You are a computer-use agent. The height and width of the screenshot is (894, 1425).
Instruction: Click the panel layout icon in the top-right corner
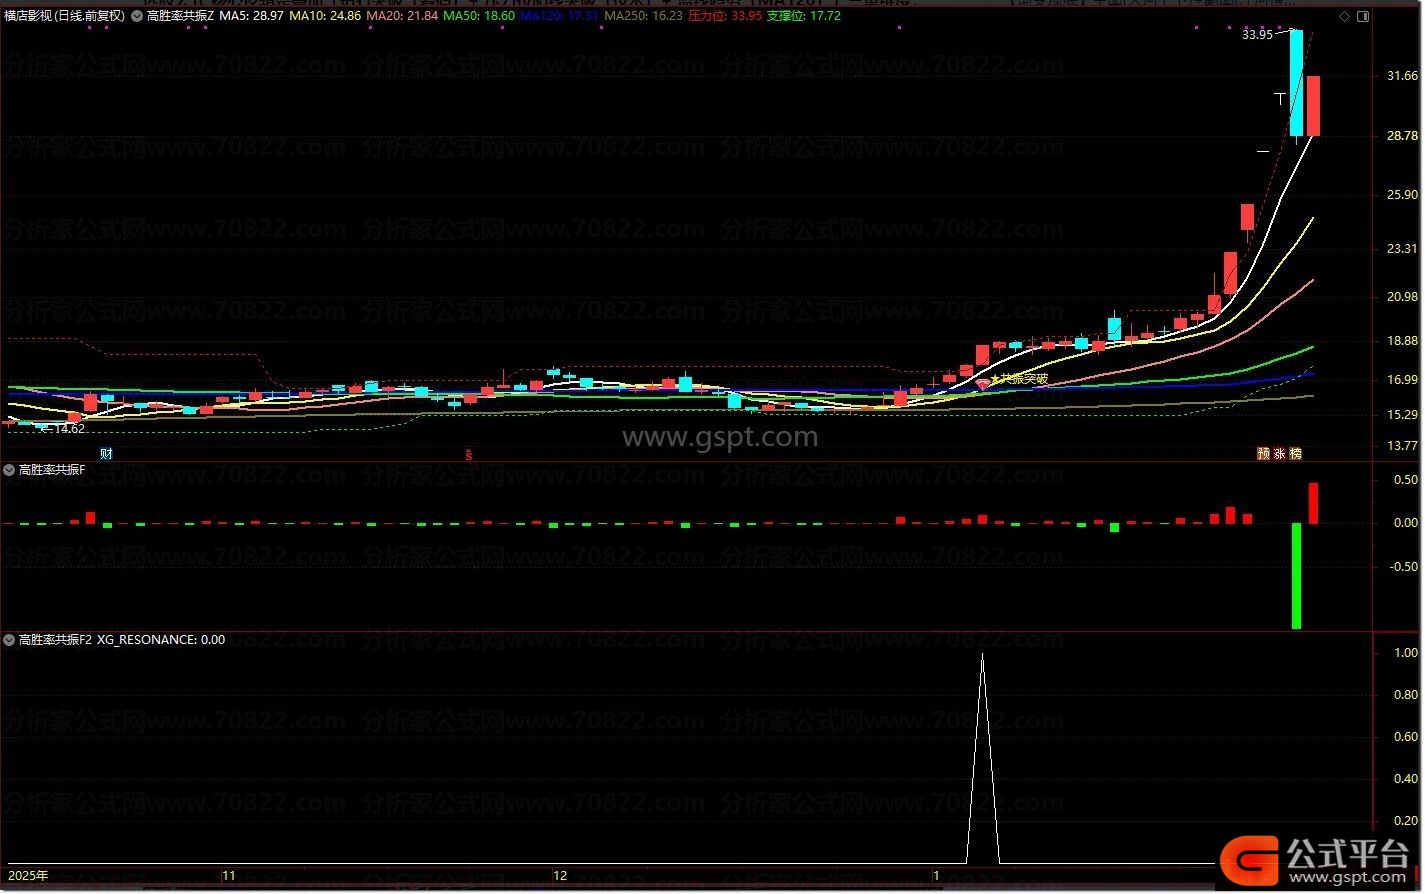1363,16
